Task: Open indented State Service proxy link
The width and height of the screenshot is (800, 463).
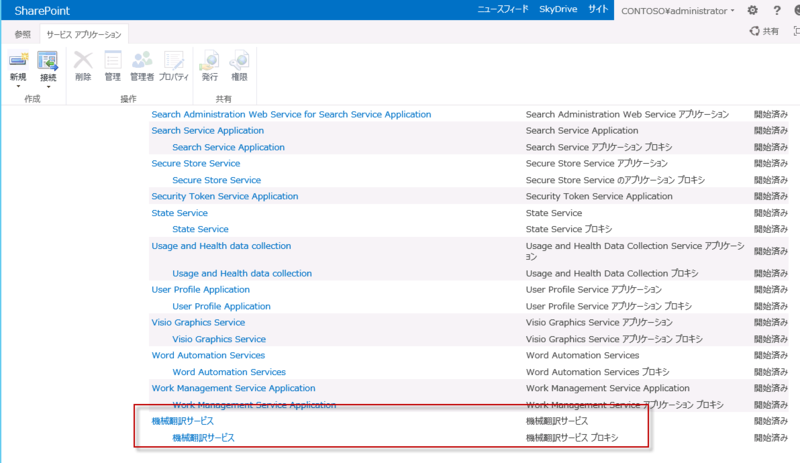Action: point(201,229)
